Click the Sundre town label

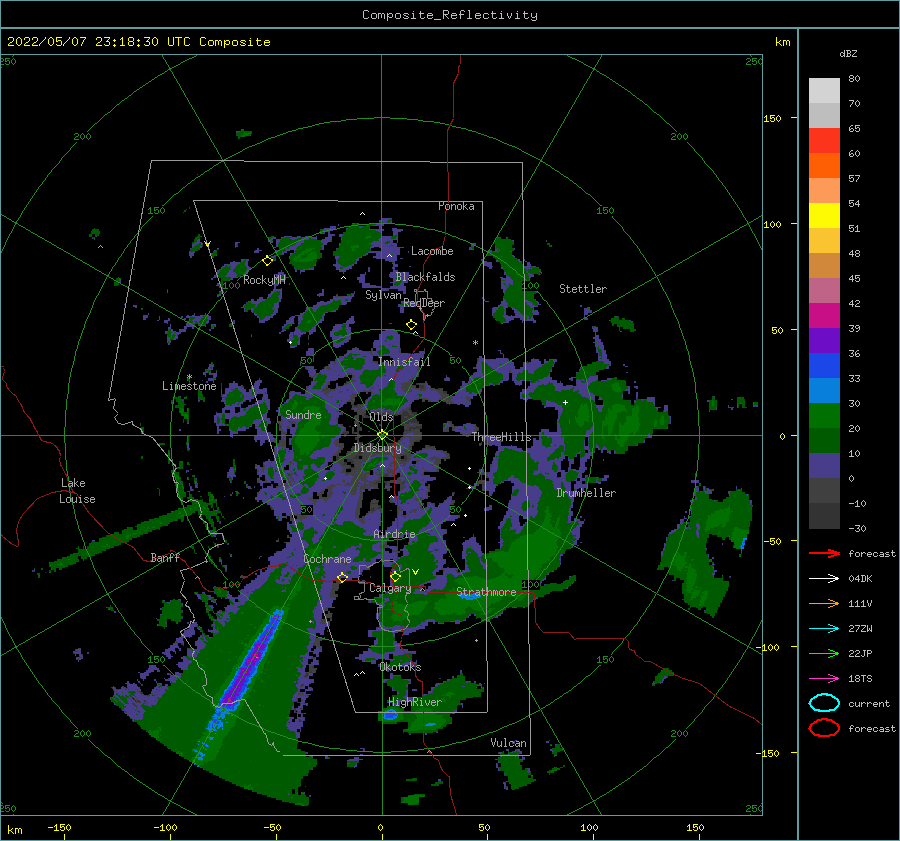[x=303, y=415]
